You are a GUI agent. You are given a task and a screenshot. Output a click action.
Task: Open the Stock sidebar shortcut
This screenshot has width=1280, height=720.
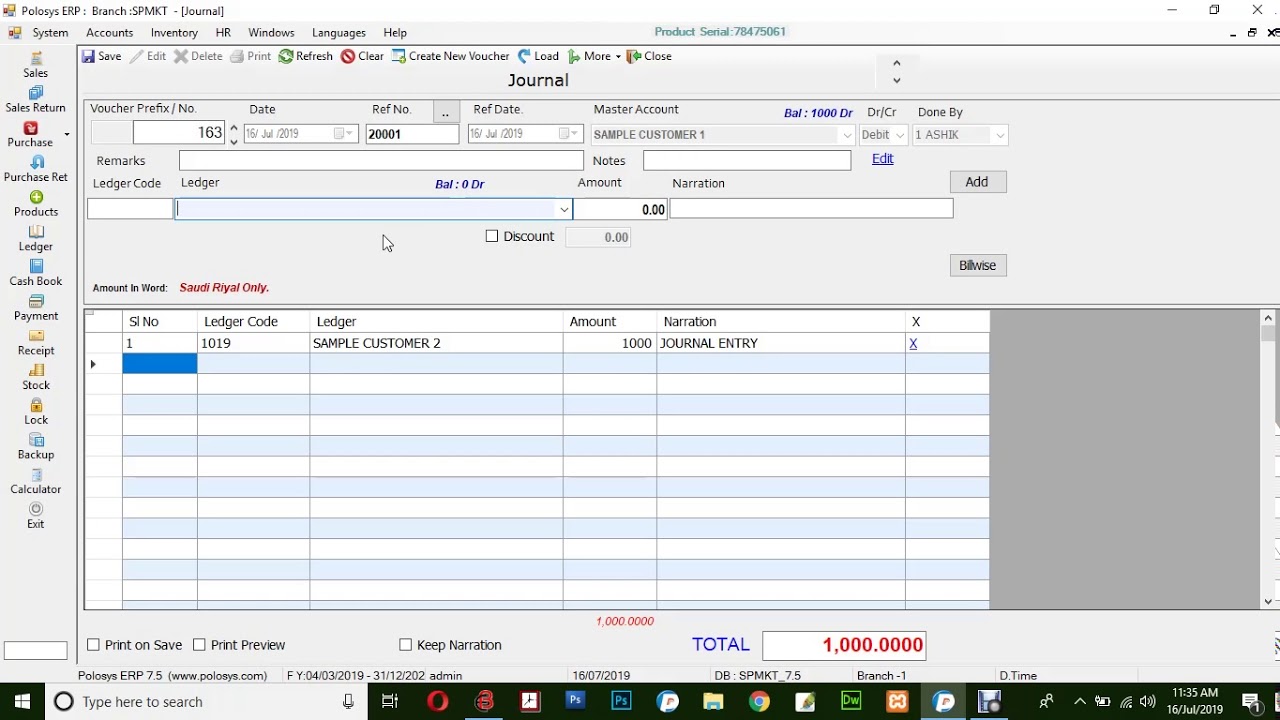[x=36, y=377]
